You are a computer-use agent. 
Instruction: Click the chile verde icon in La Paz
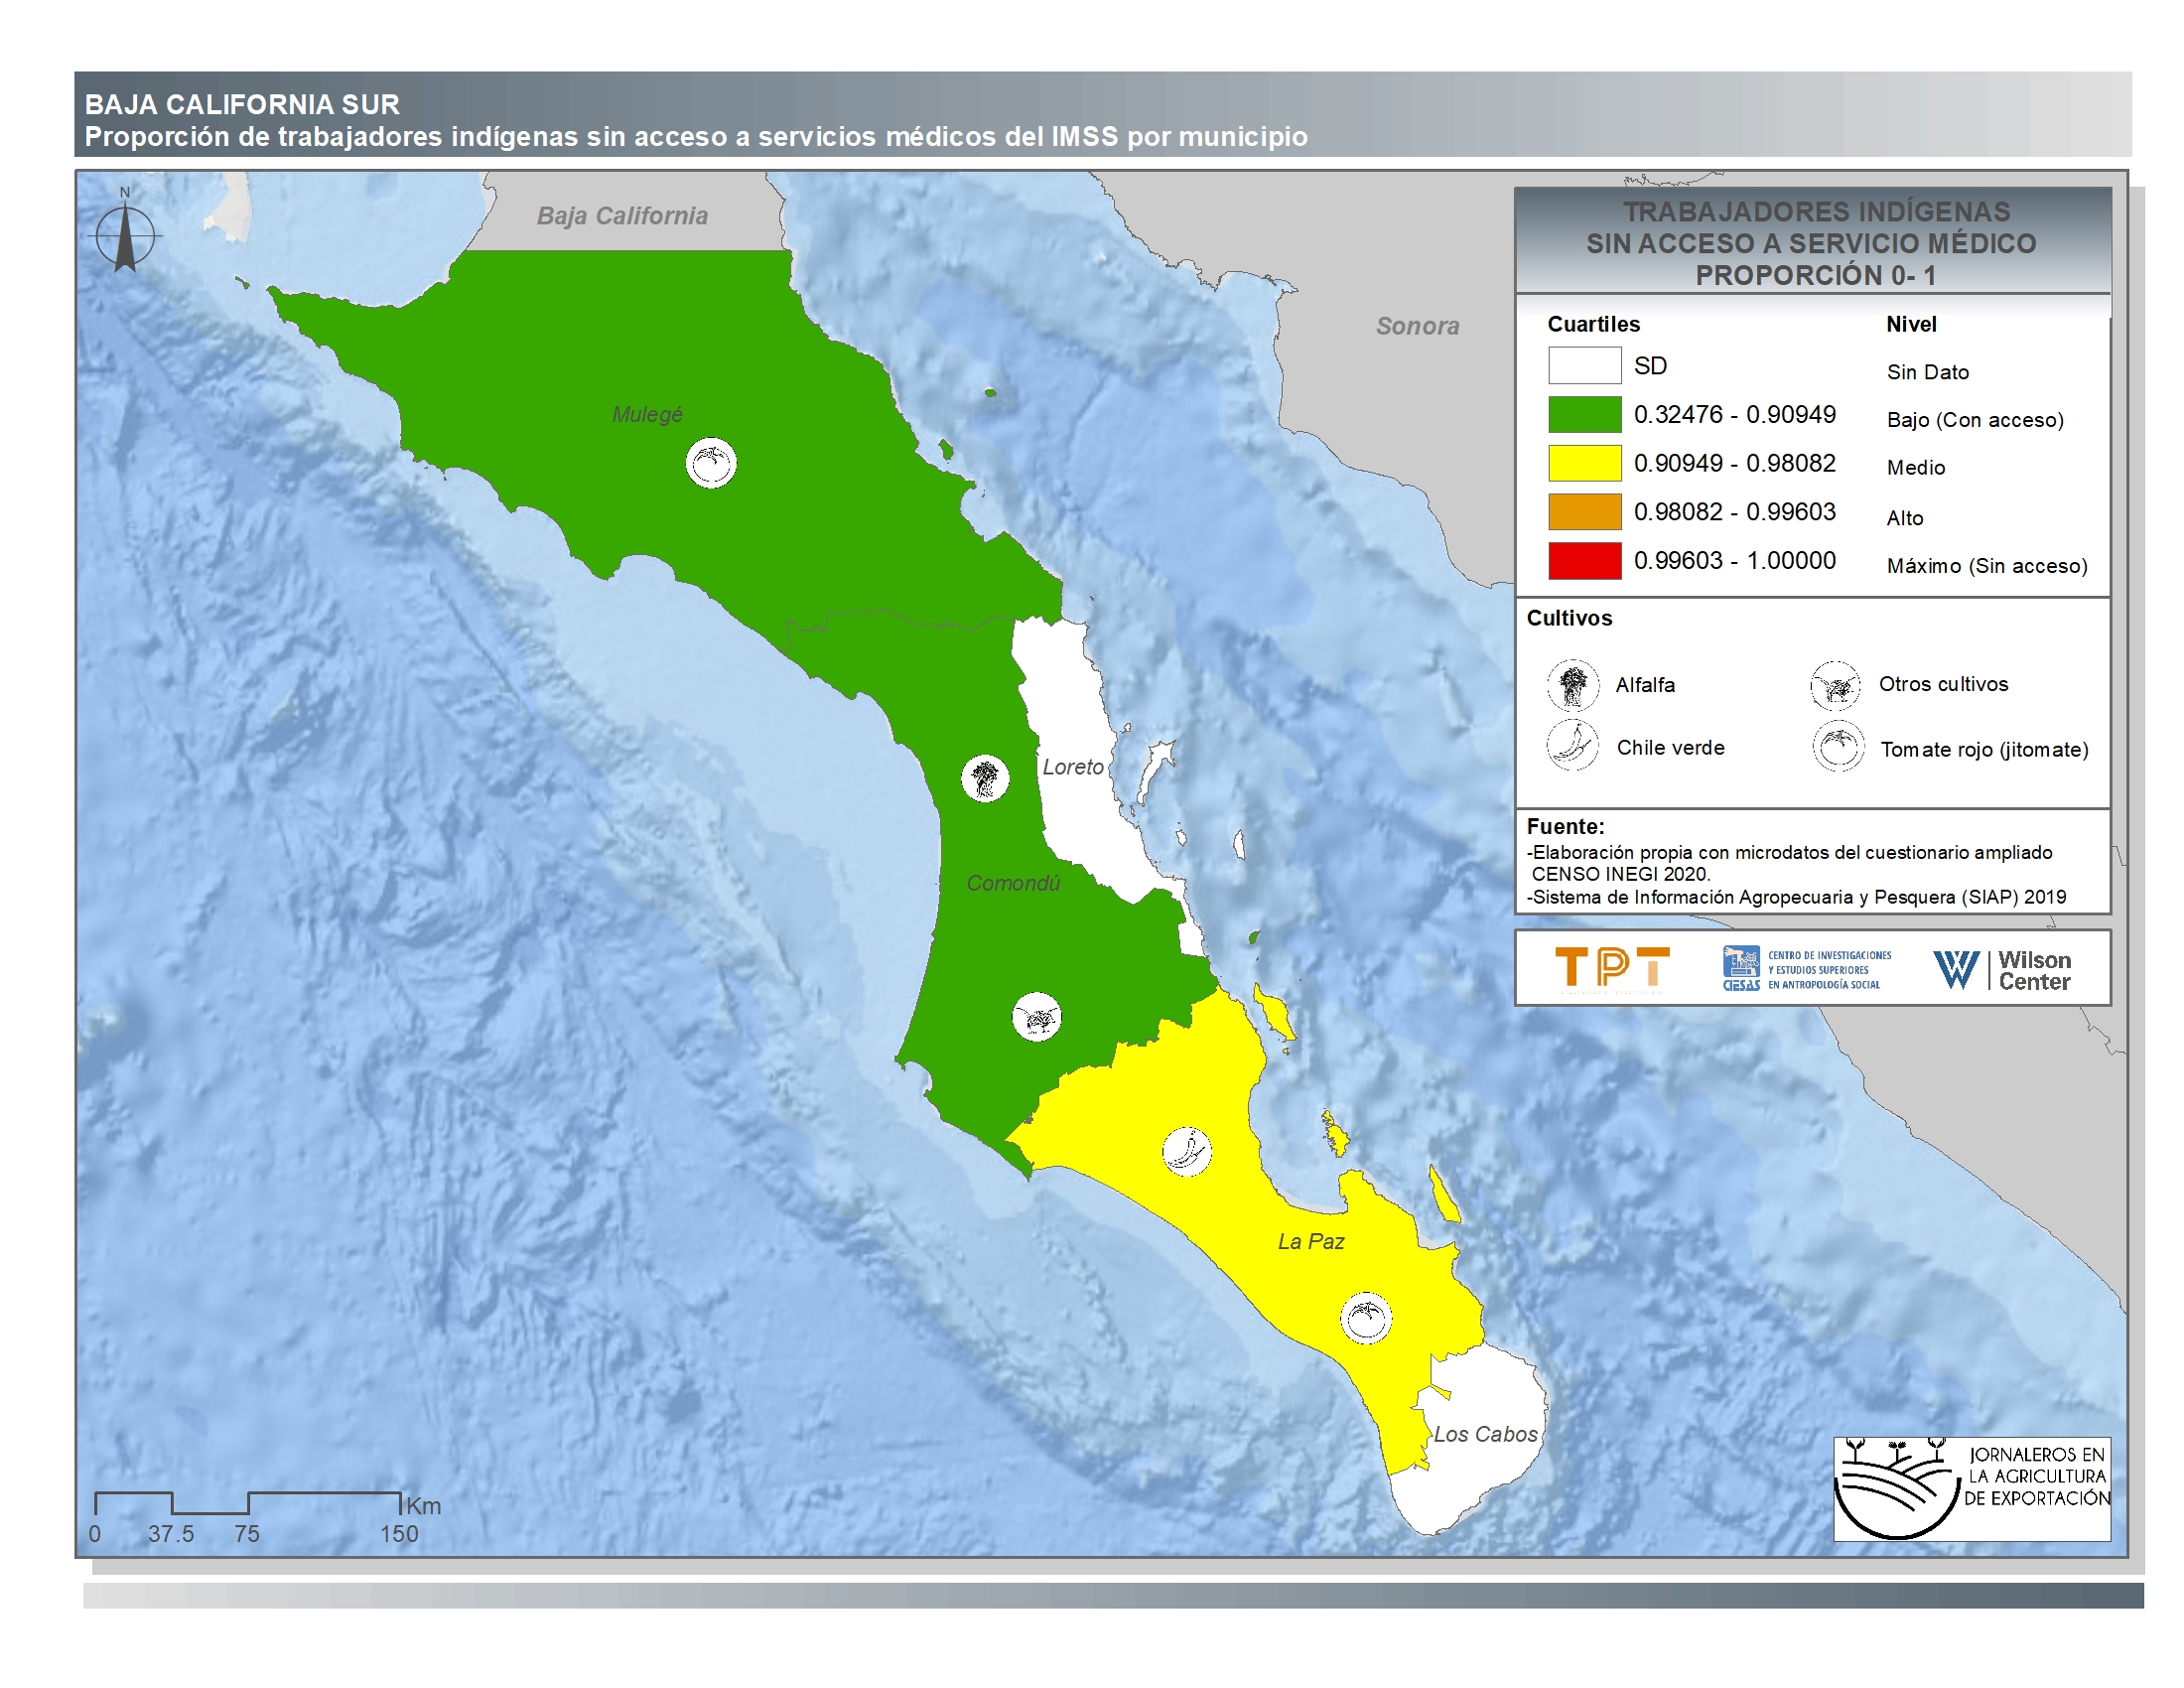pyautogui.click(x=1187, y=1151)
